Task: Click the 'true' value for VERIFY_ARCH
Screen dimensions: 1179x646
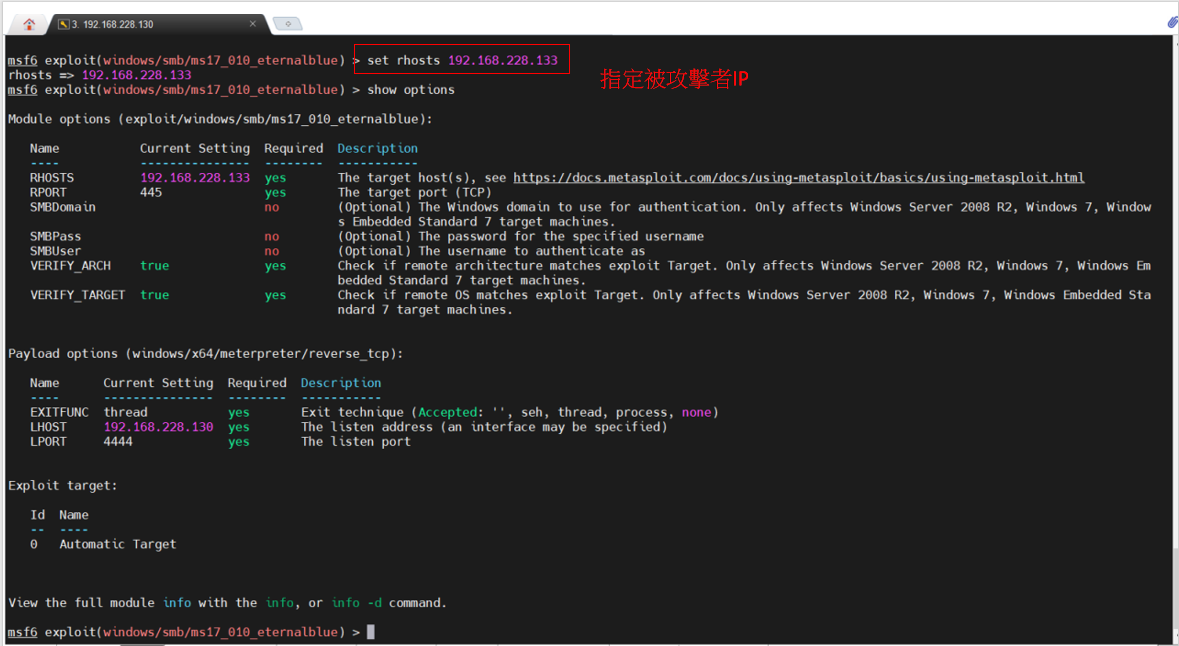Action: click(154, 265)
